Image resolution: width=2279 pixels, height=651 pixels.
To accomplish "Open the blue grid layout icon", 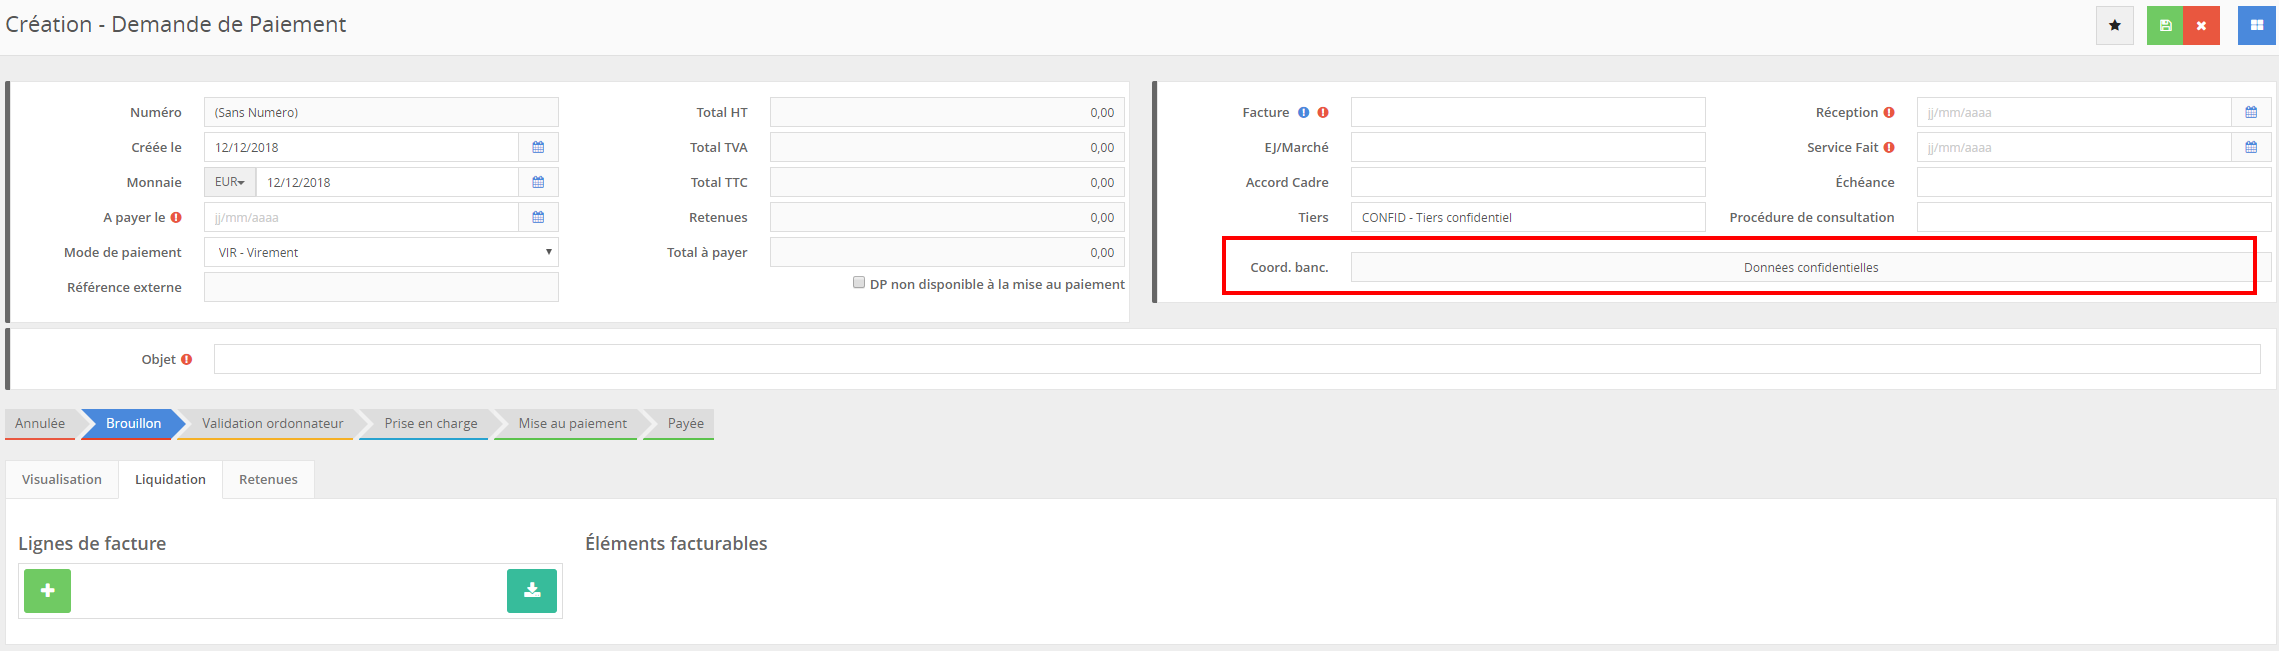I will (x=2256, y=26).
